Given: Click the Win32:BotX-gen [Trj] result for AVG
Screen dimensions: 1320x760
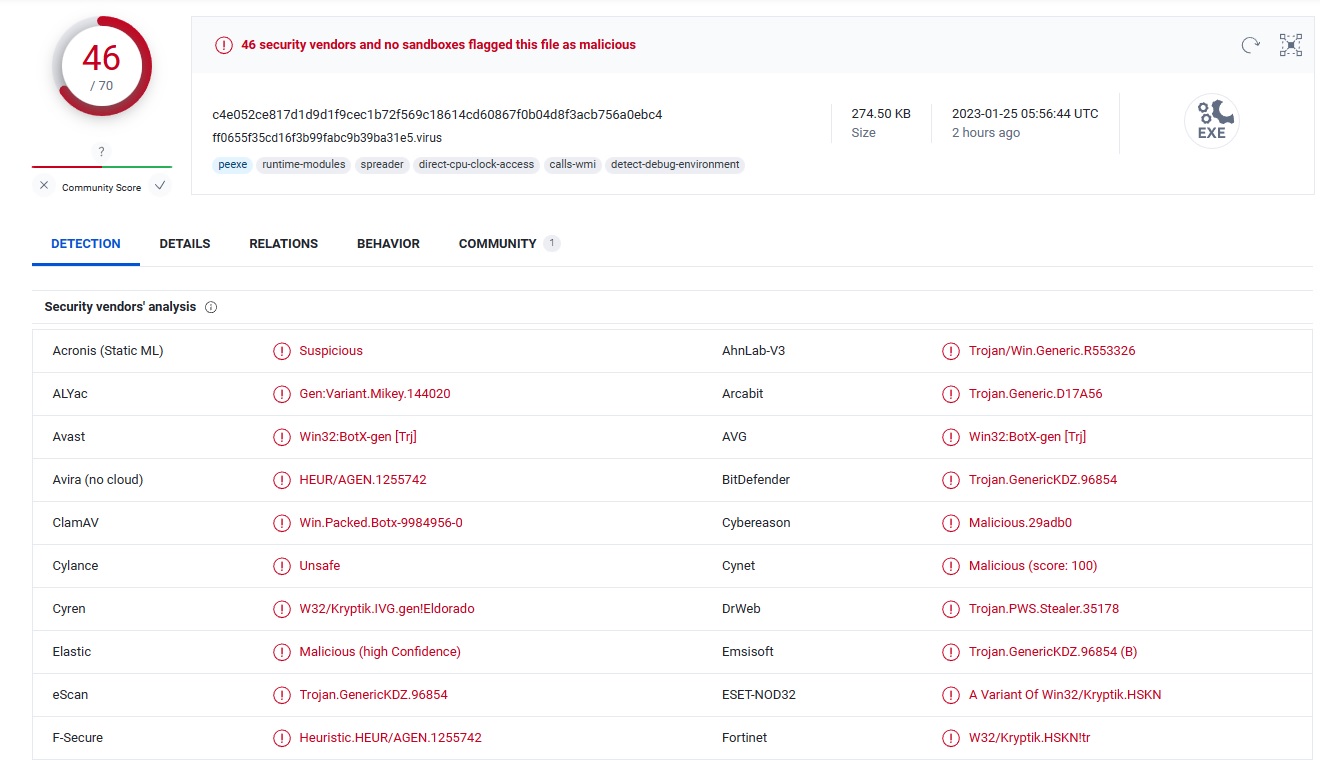Looking at the screenshot, I should 1027,437.
